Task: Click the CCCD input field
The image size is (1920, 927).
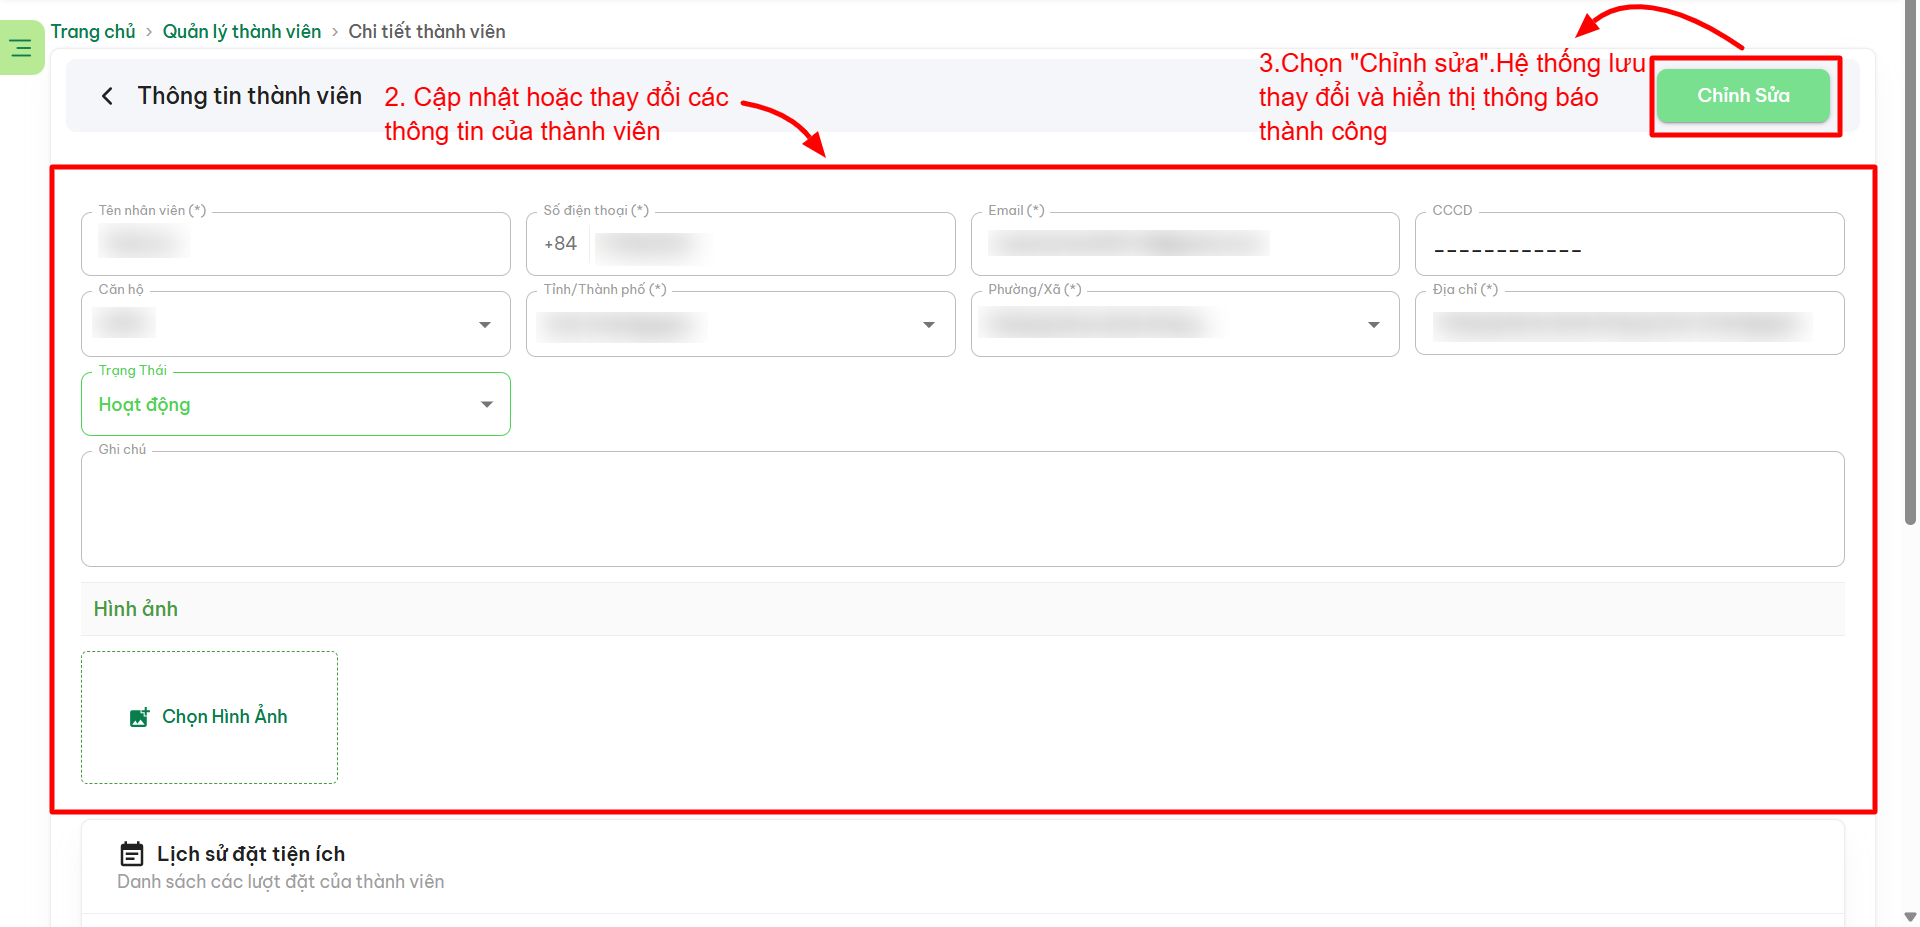Action: click(x=1628, y=246)
